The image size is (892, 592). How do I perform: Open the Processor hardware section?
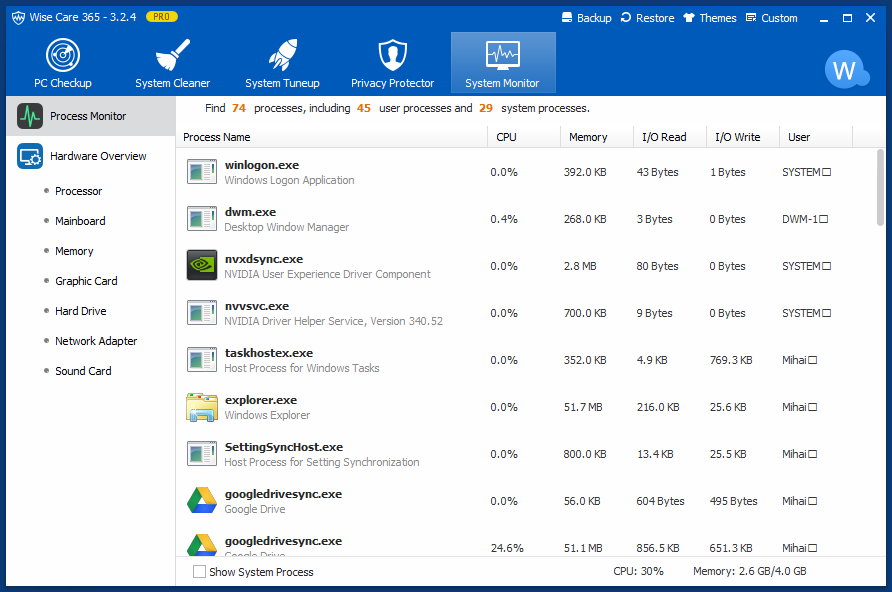pyautogui.click(x=79, y=191)
